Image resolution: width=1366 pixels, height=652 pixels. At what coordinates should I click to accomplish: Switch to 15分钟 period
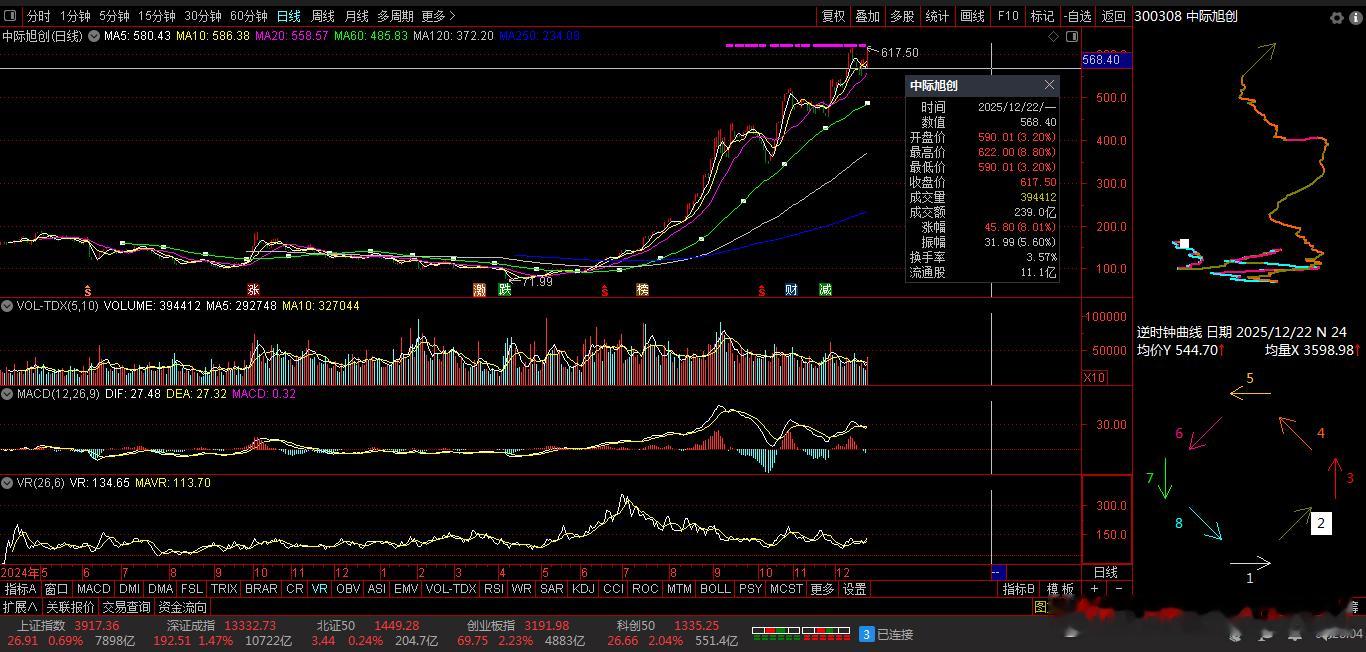[x=157, y=16]
